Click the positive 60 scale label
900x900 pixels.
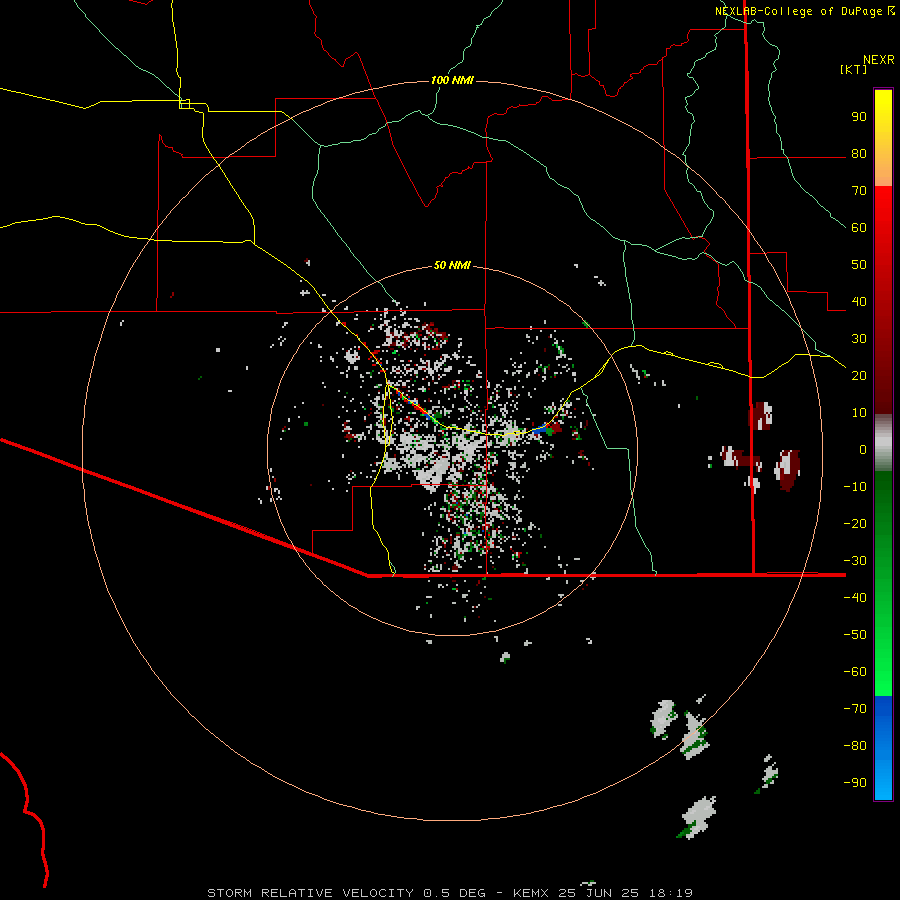(859, 227)
